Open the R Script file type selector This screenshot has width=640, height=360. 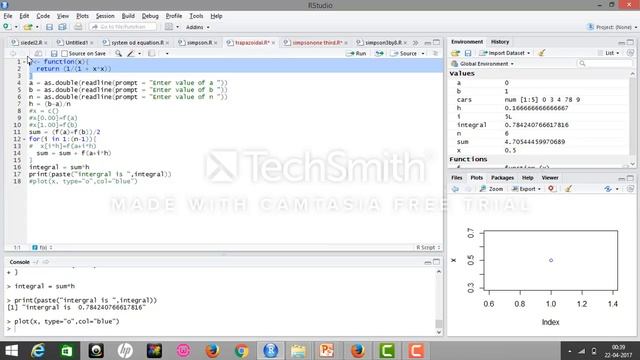[x=428, y=247]
